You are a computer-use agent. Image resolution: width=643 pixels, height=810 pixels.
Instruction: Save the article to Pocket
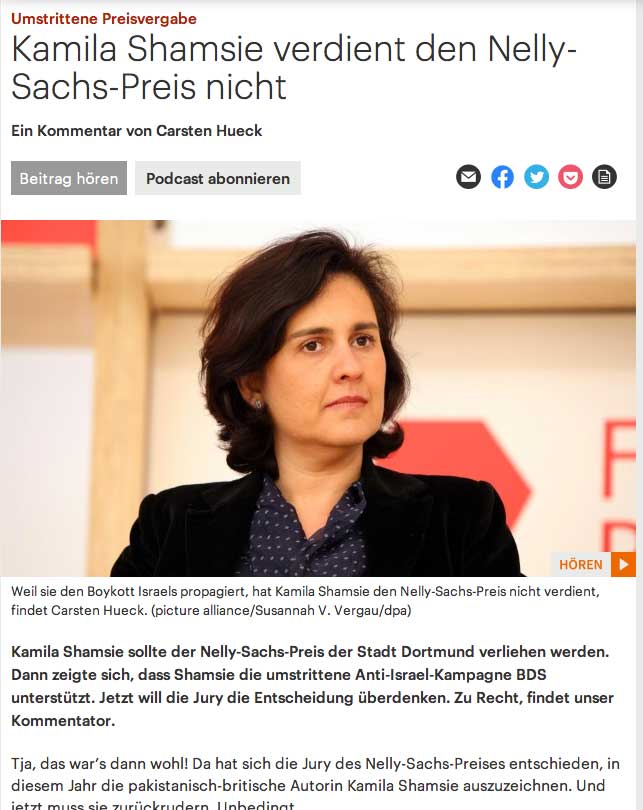point(570,177)
